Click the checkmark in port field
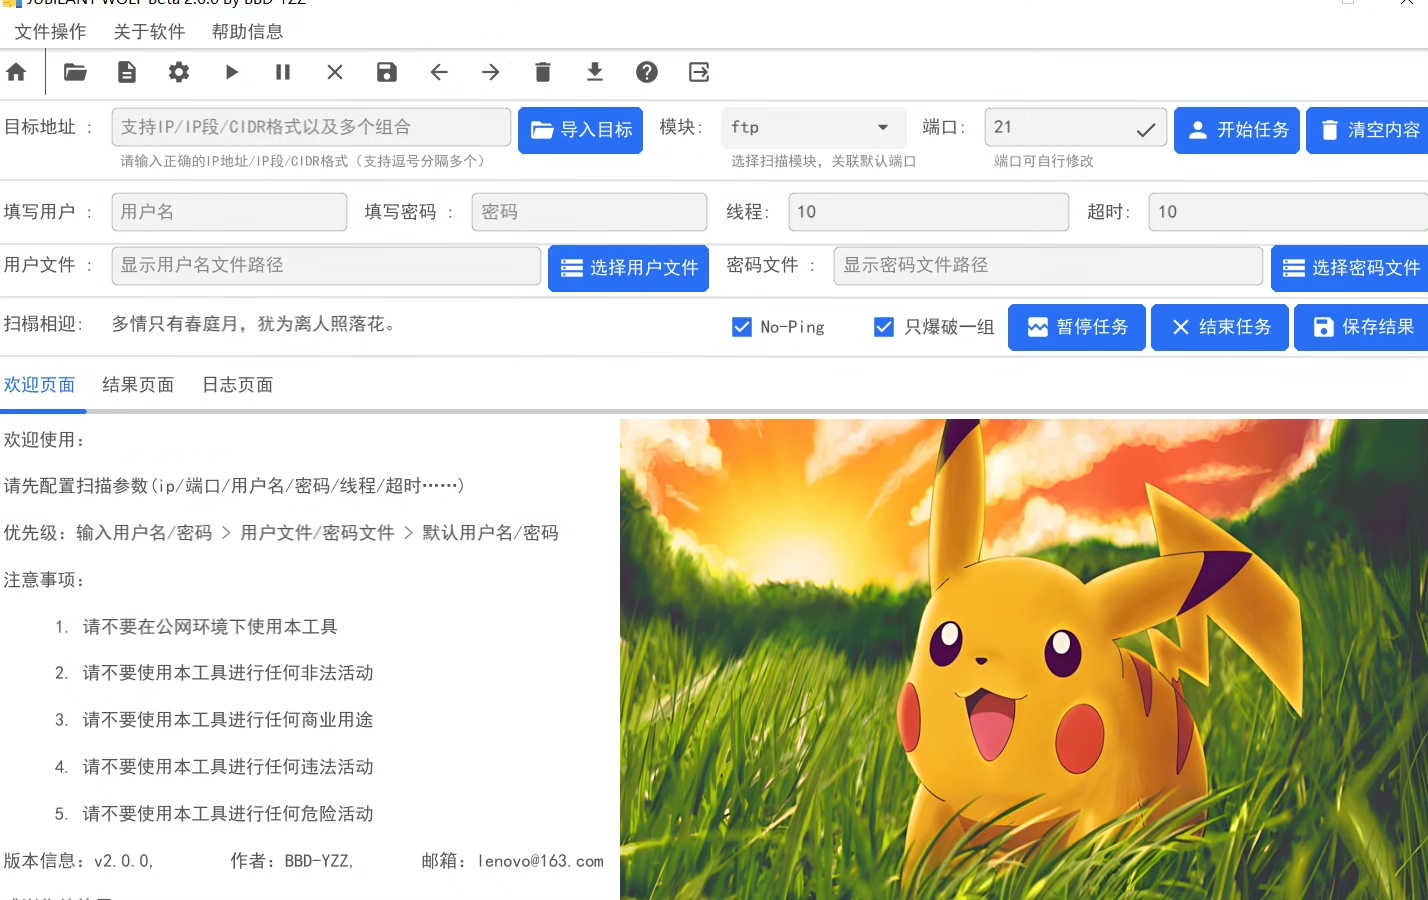 coord(1146,129)
